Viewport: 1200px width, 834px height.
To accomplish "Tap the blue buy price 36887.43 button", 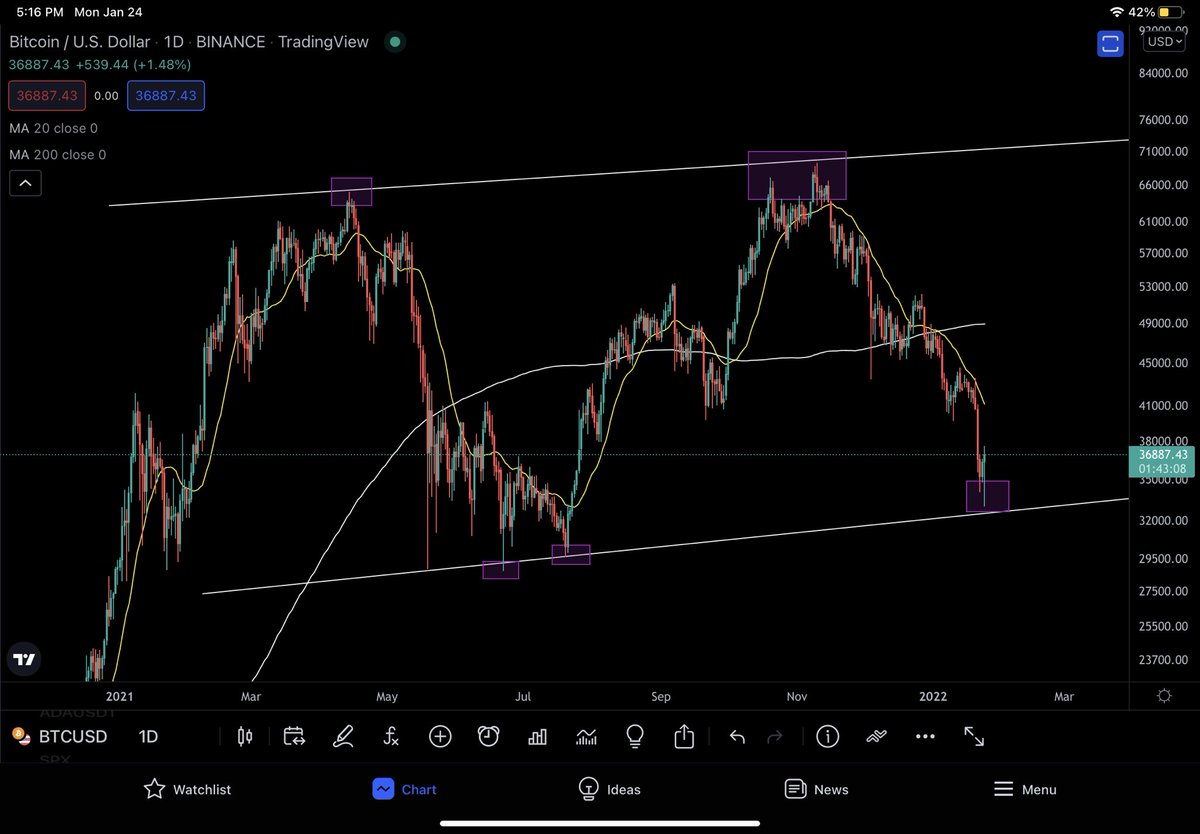I will (167, 96).
